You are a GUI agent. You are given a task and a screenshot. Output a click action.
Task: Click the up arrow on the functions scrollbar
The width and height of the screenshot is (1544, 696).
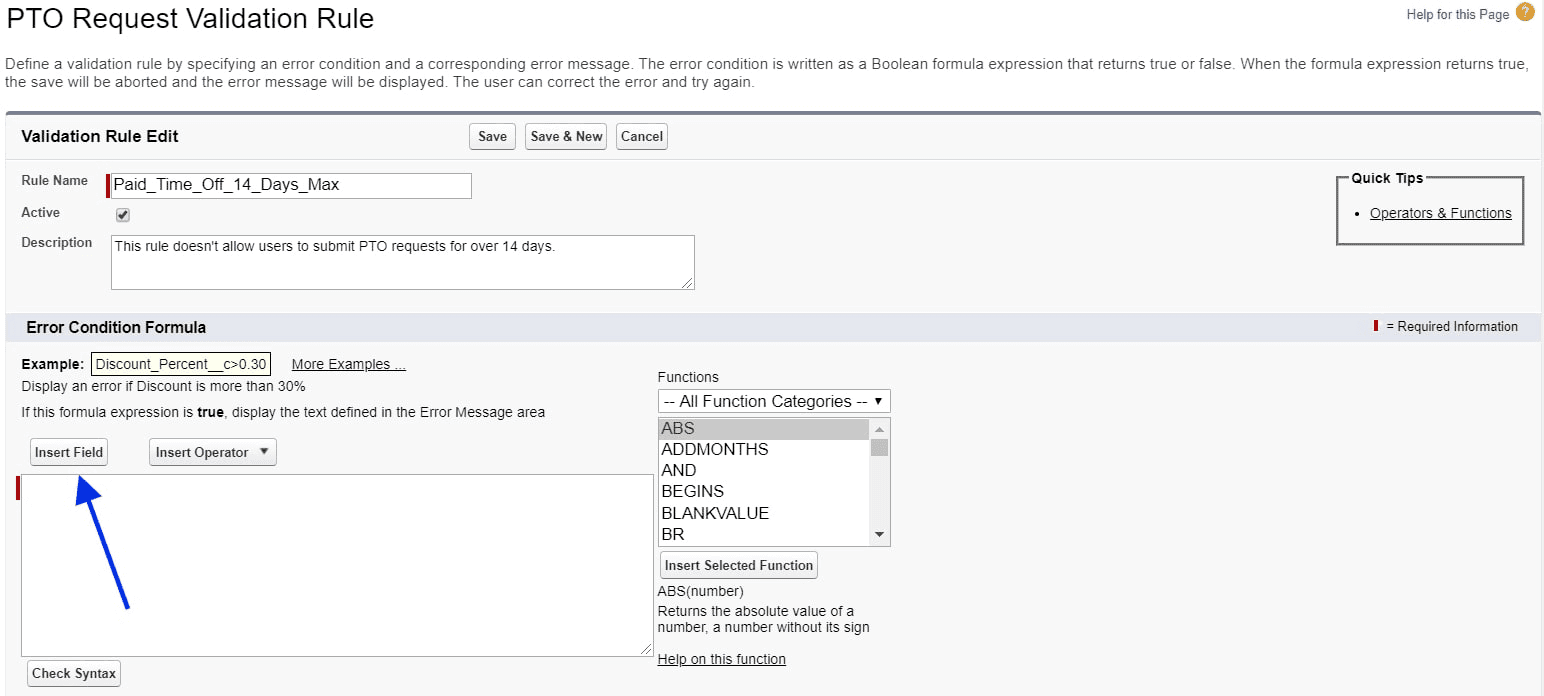click(879, 428)
